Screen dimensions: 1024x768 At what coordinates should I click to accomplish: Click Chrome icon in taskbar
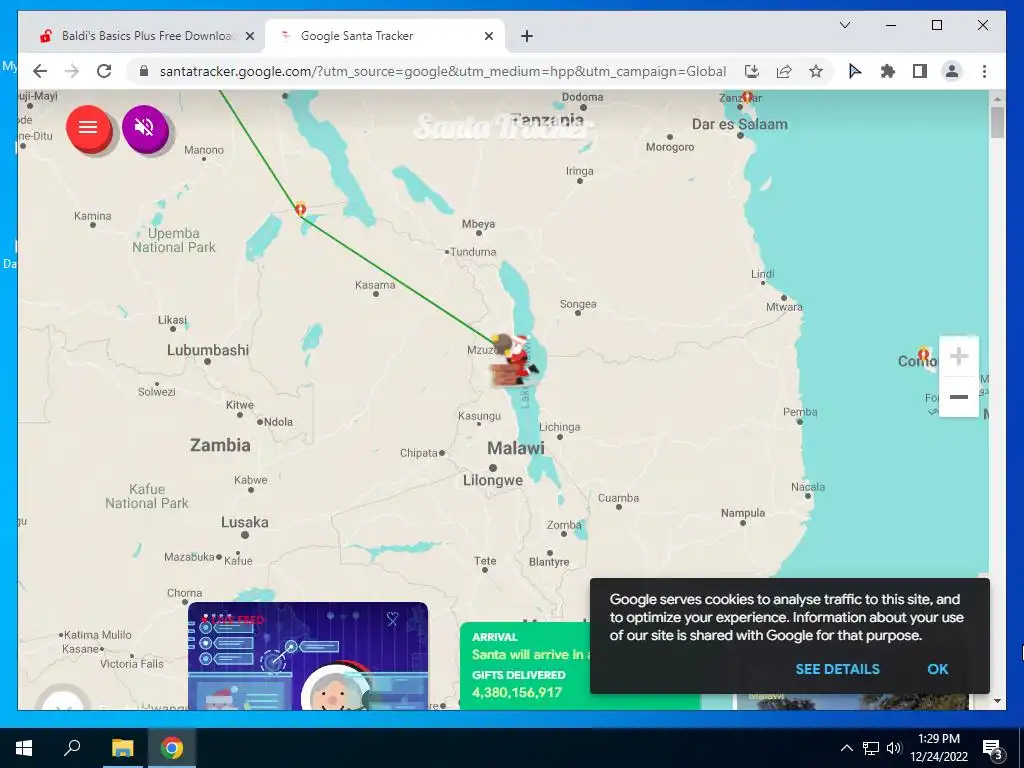click(x=172, y=748)
